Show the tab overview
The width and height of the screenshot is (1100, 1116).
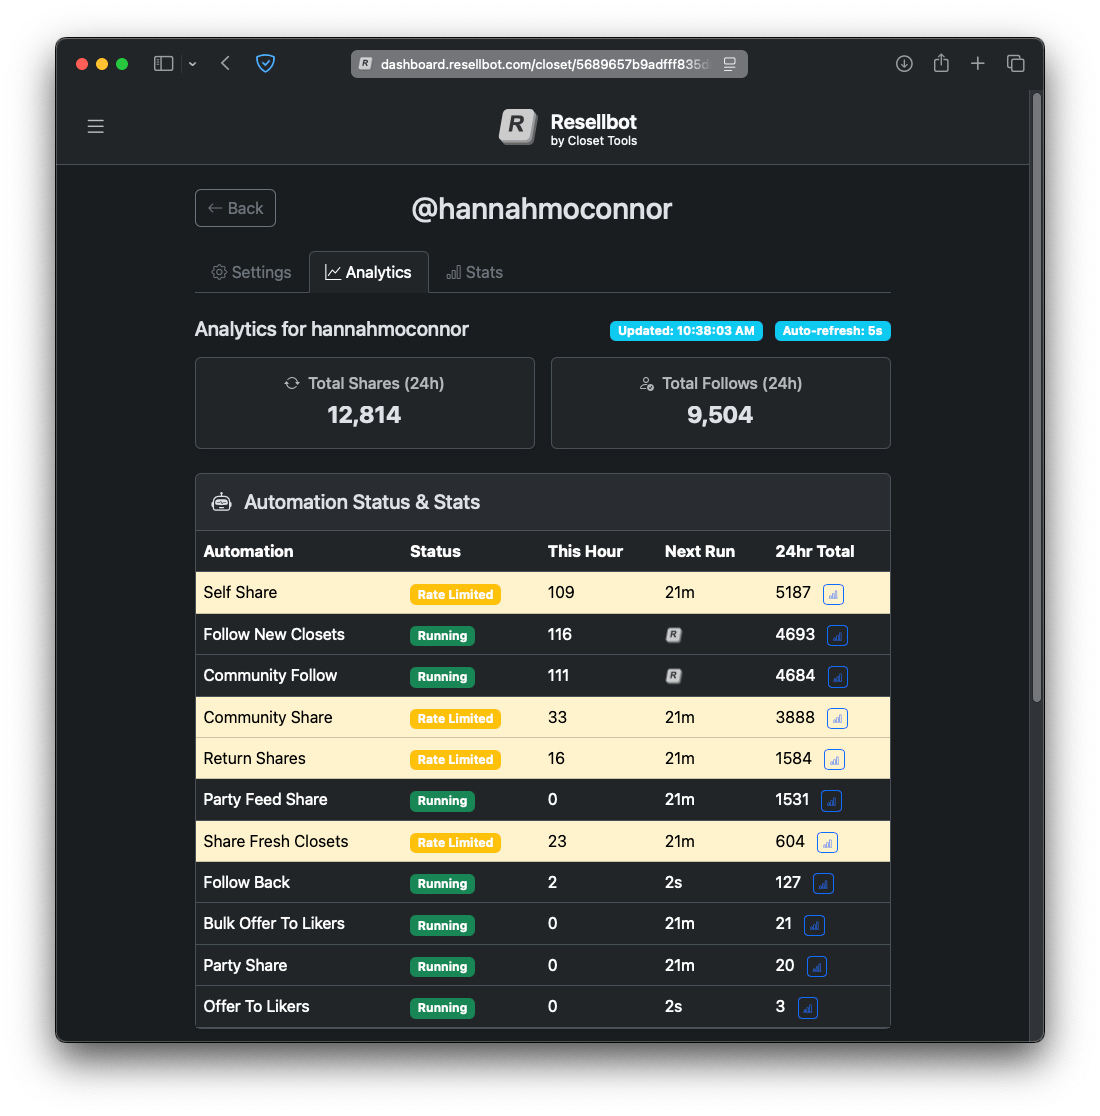[1015, 63]
